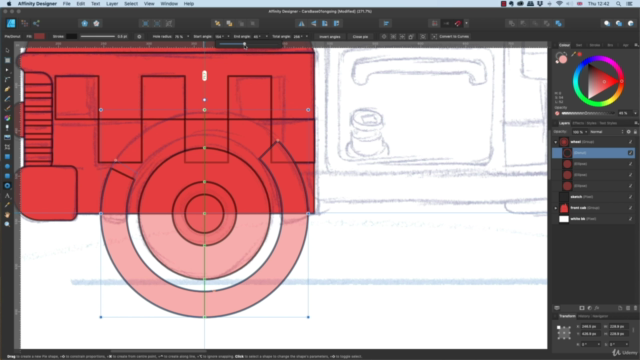Viewport: 640px width, 360px height.
Task: Expand the front cab group
Action: click(556, 208)
